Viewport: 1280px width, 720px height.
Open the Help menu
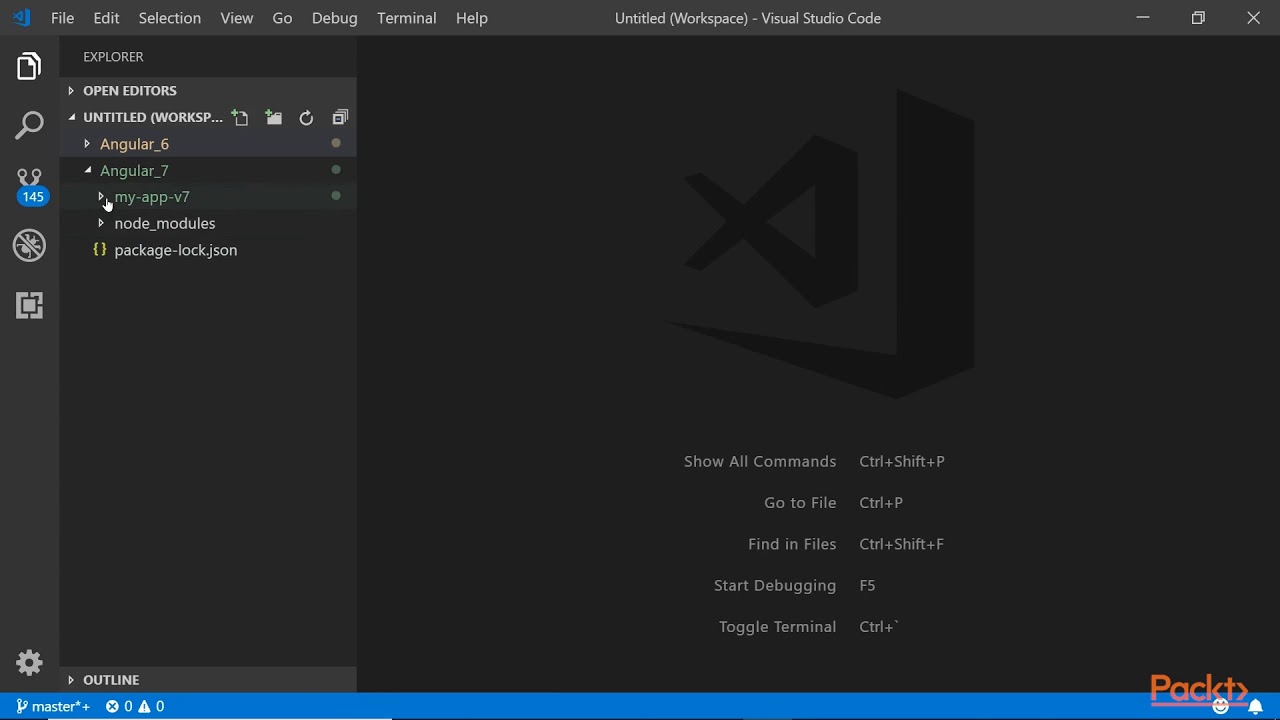472,18
